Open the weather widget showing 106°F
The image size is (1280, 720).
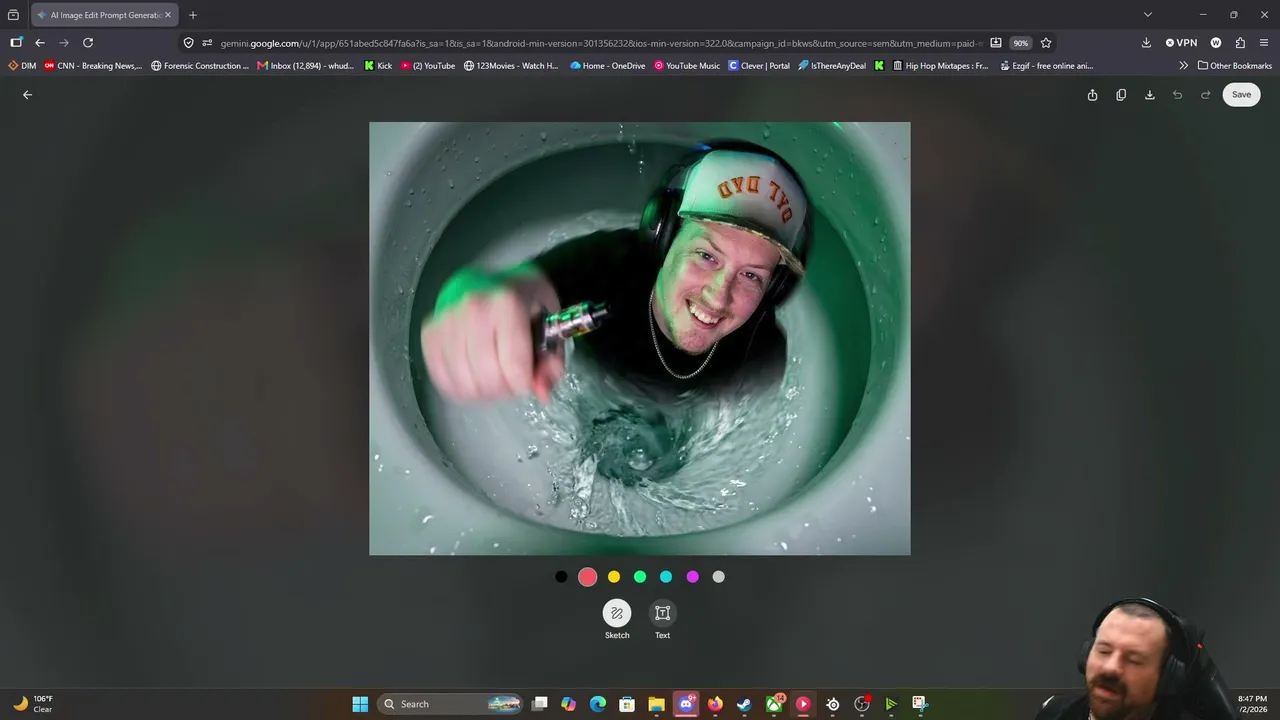click(33, 704)
